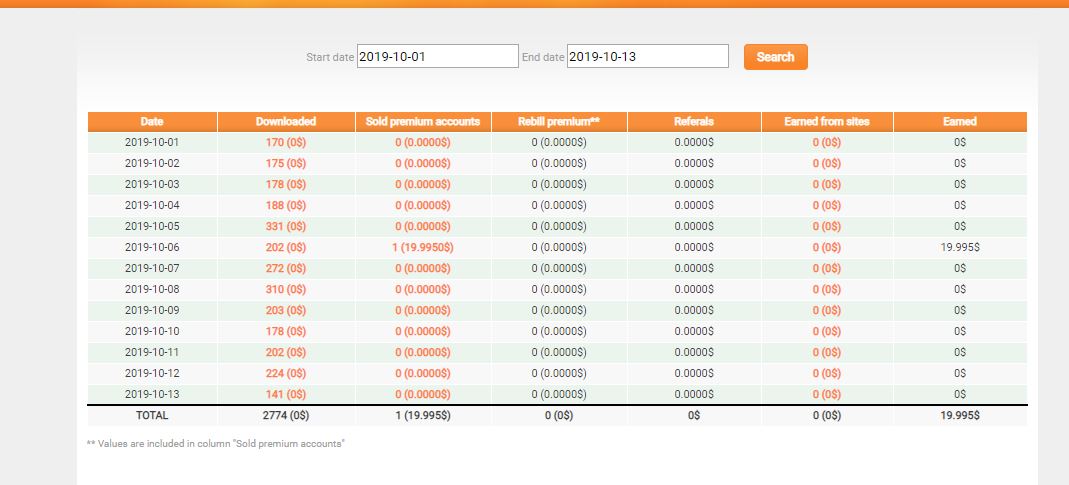Open the 310 (0$) downloaded link

pos(286,289)
